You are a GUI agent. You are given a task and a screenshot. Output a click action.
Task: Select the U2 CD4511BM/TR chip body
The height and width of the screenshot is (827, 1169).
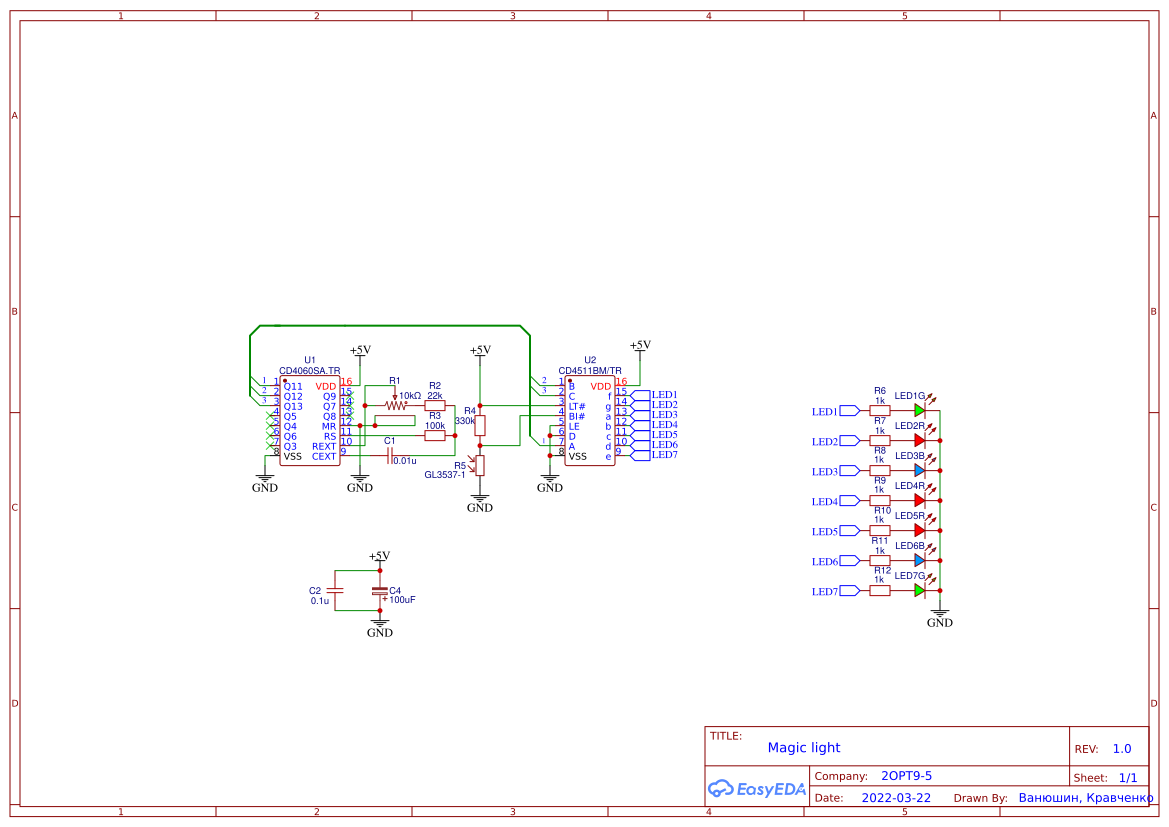coord(589,420)
